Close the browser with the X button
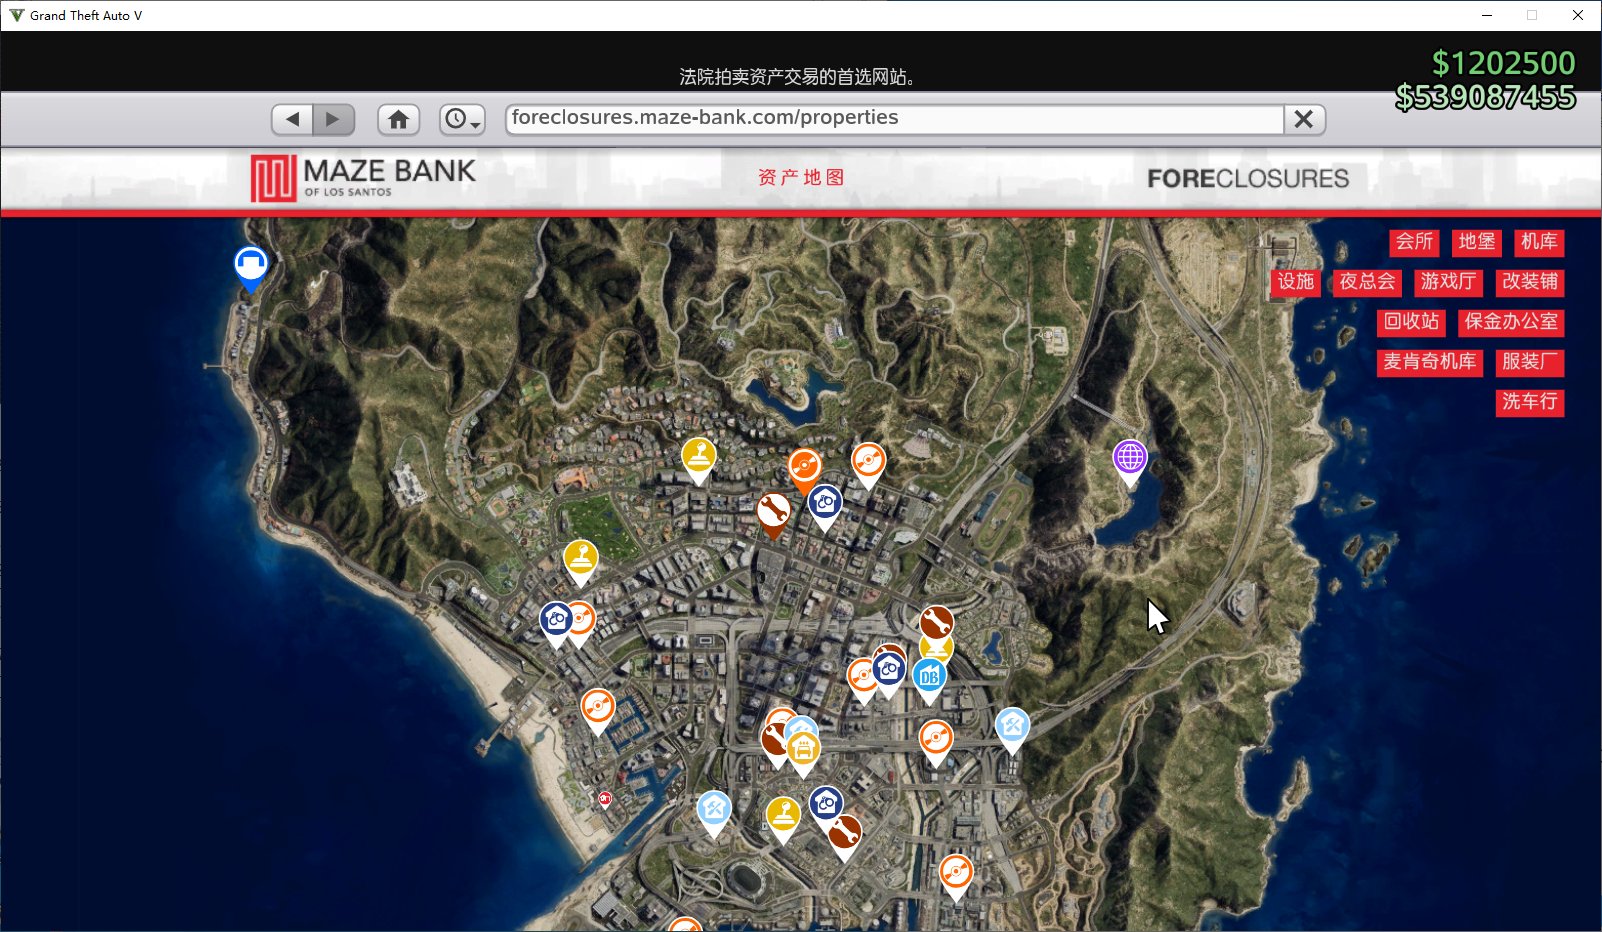The image size is (1602, 932). coord(1304,119)
